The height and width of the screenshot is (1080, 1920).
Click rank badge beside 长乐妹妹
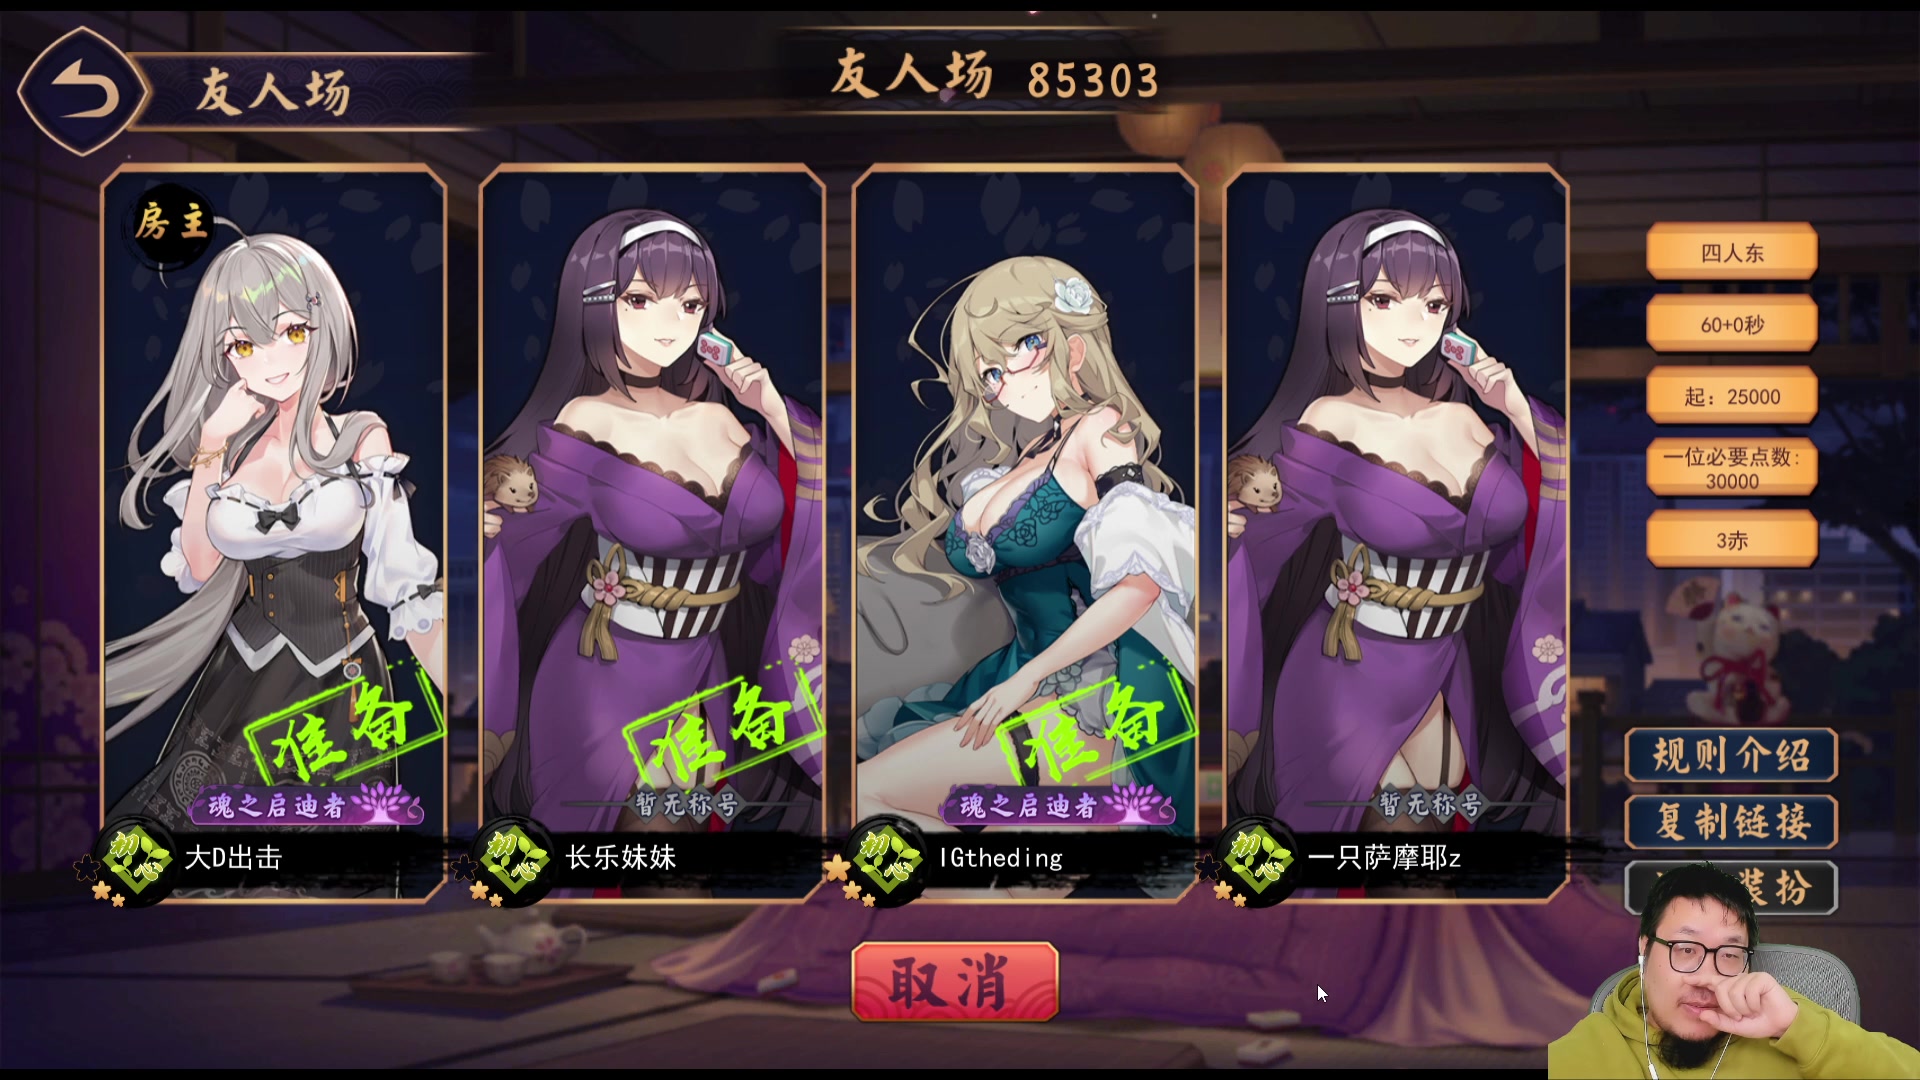coord(513,859)
